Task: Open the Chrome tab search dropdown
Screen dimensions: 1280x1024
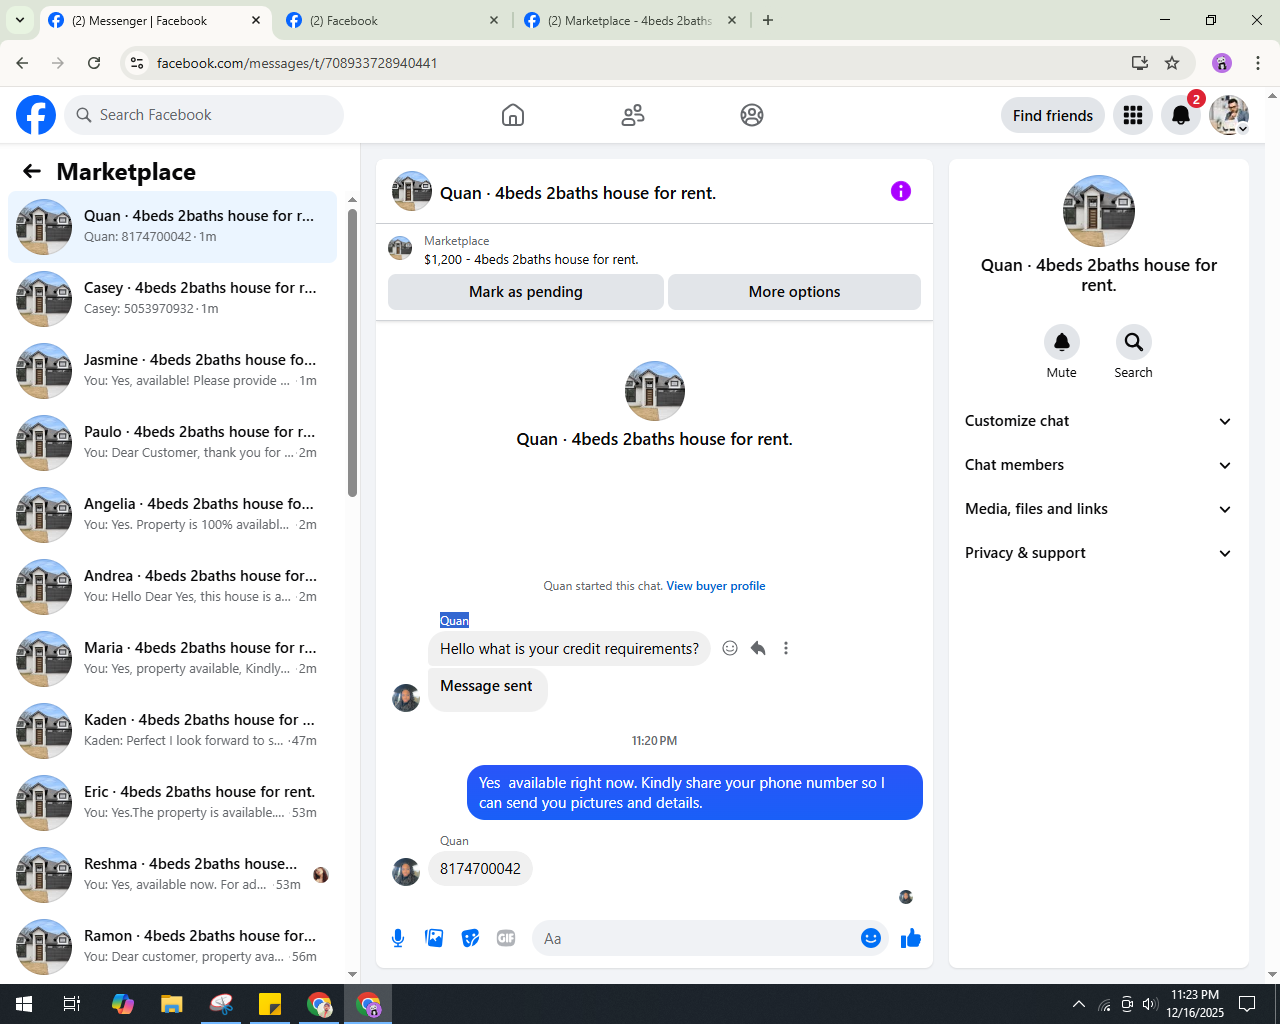Action: [19, 20]
